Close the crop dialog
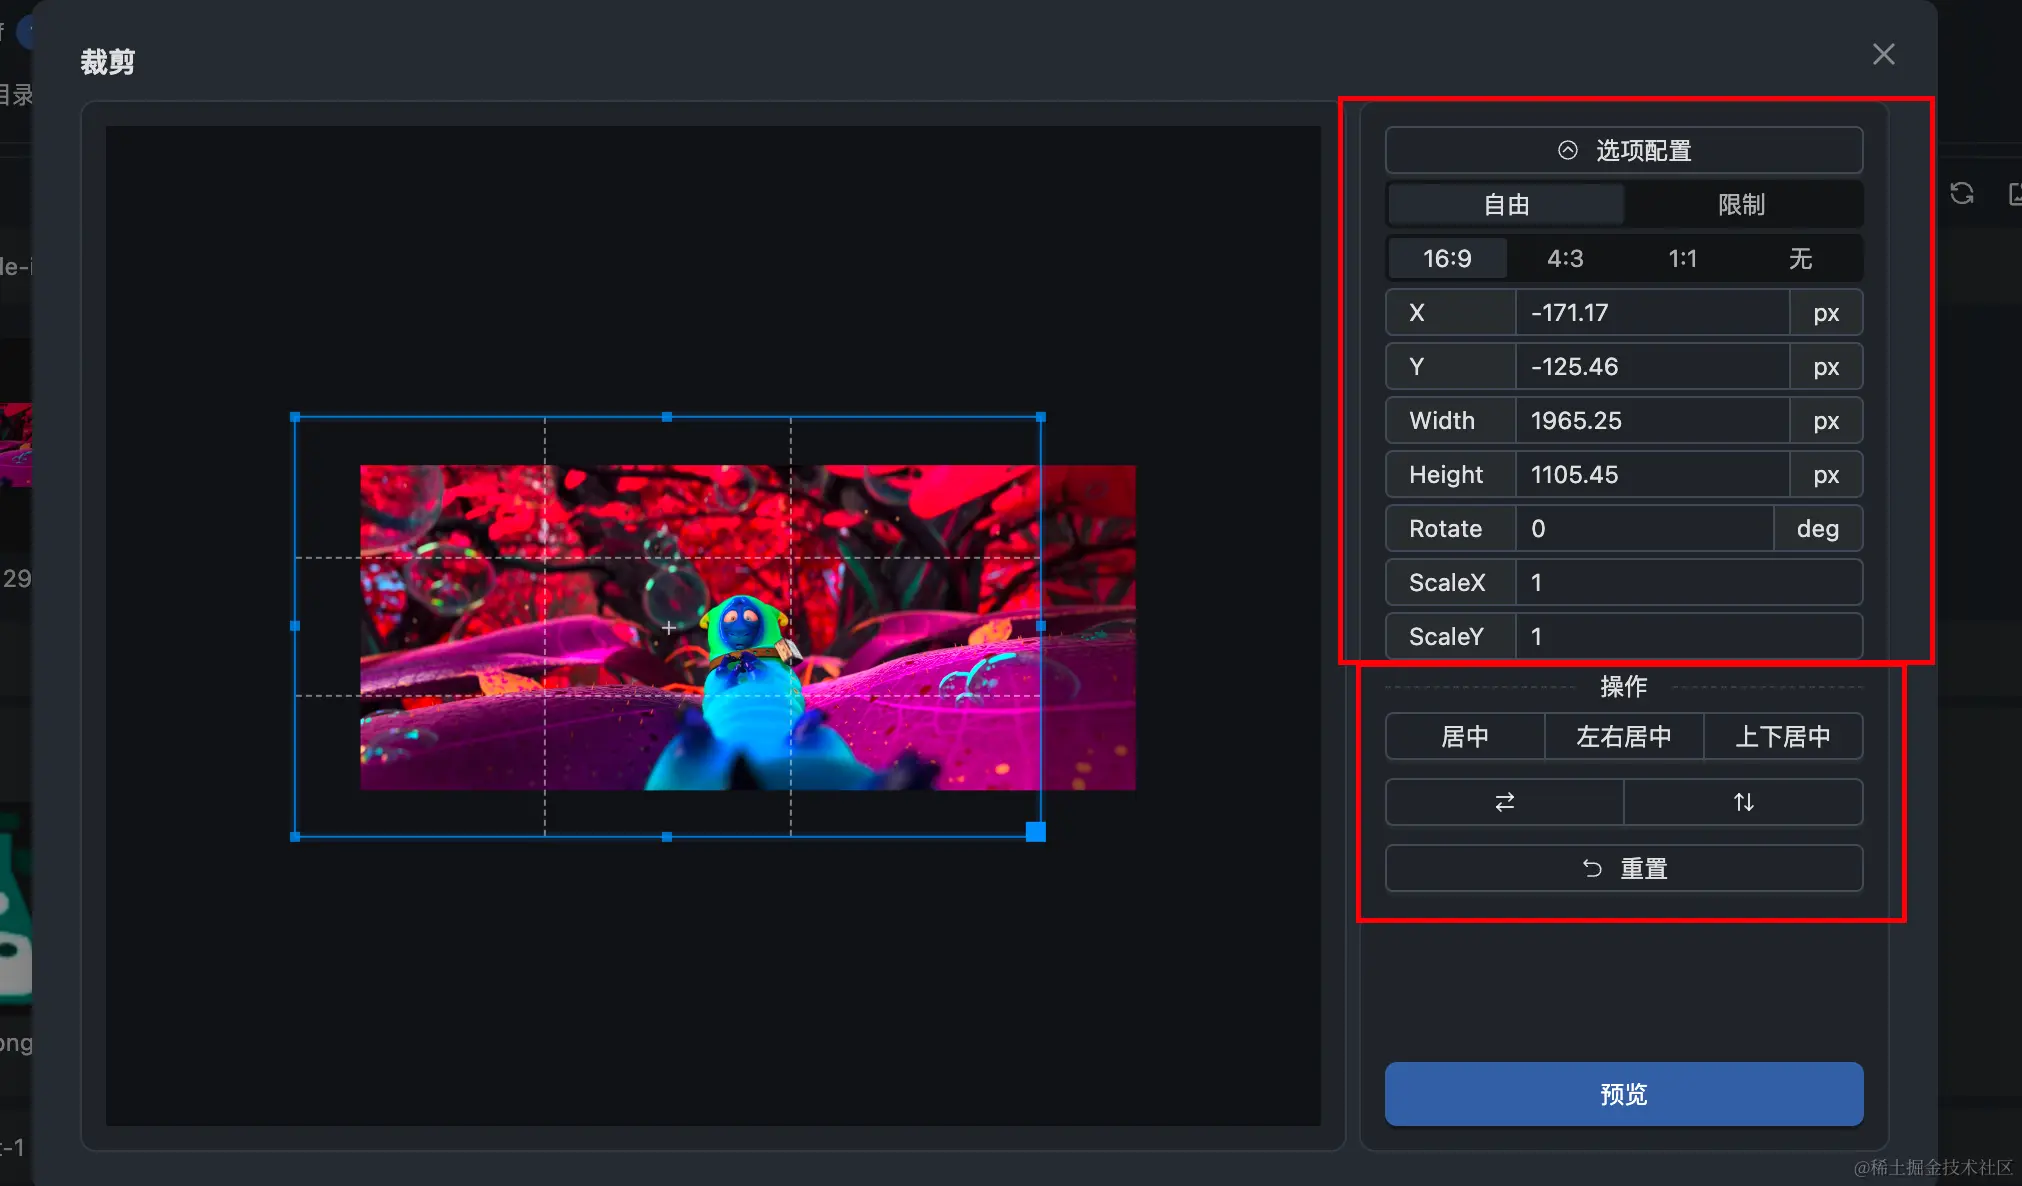Image resolution: width=2022 pixels, height=1186 pixels. pos(1883,55)
